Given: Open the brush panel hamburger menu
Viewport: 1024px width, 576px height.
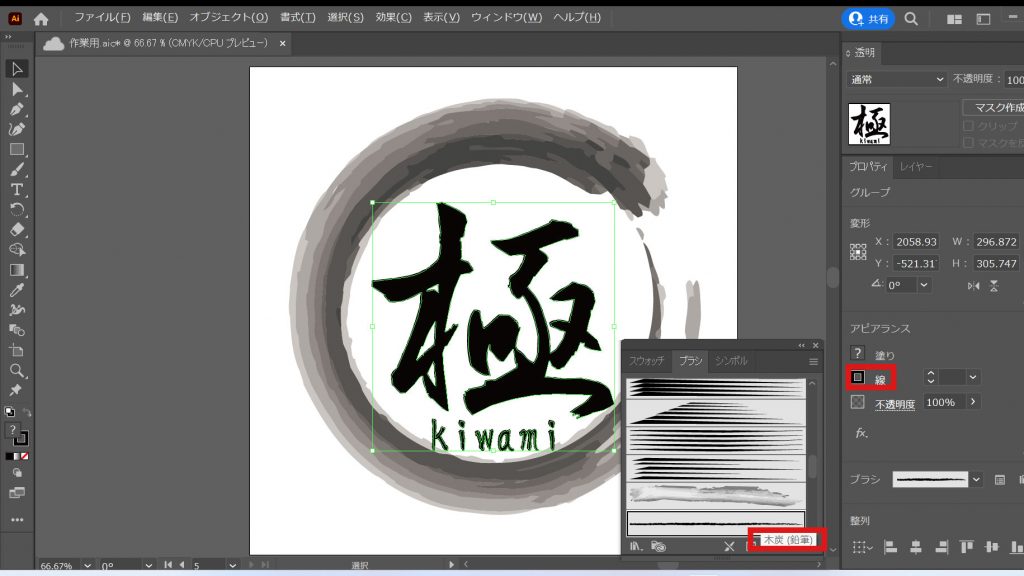Looking at the screenshot, I should (x=813, y=361).
